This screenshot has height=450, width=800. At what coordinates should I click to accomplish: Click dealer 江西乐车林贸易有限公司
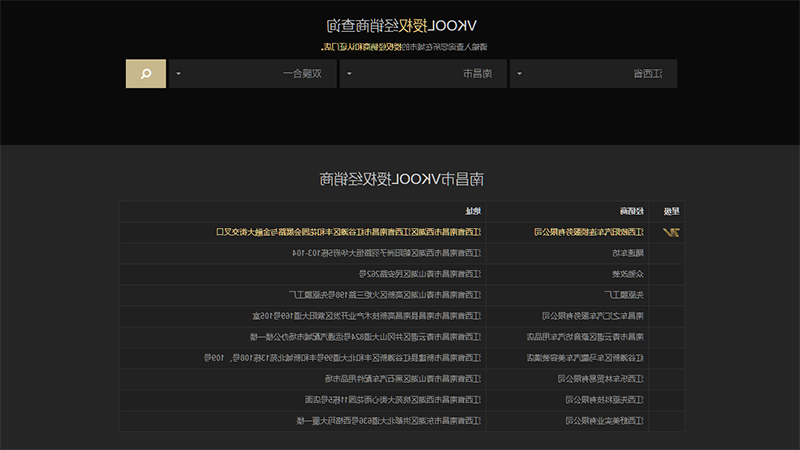pyautogui.click(x=601, y=379)
